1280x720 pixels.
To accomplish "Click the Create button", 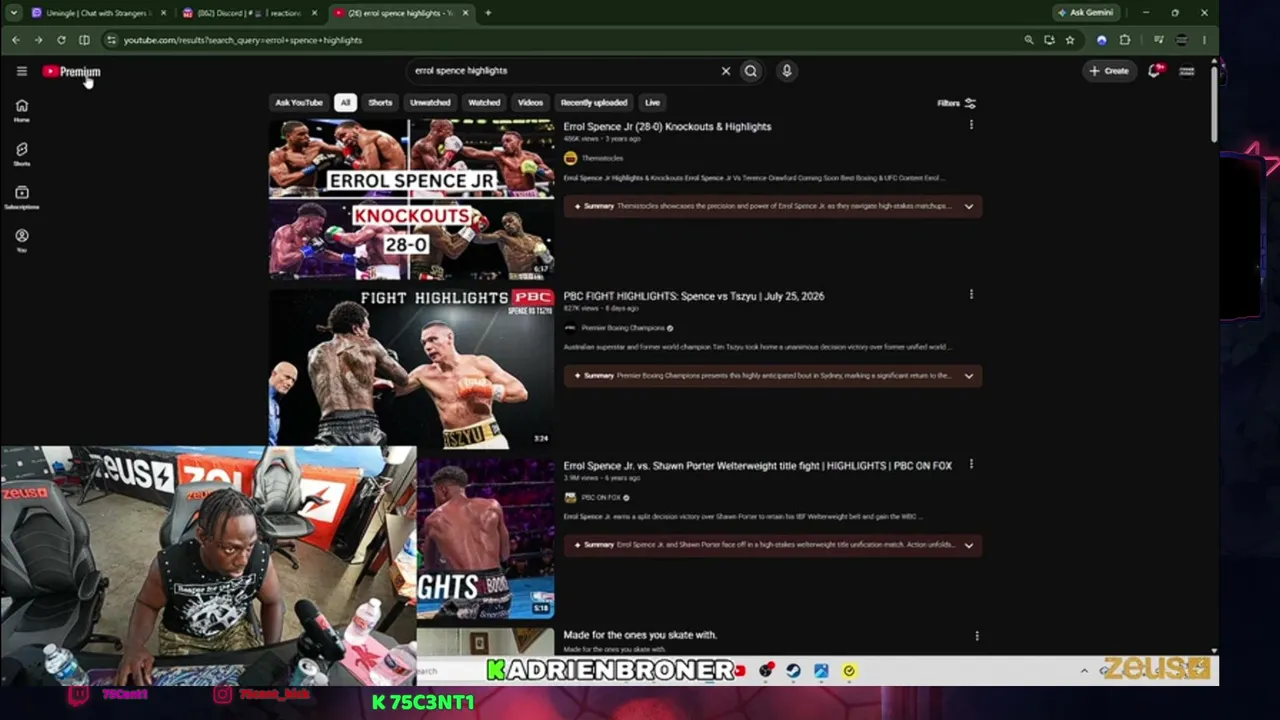I will (1109, 71).
